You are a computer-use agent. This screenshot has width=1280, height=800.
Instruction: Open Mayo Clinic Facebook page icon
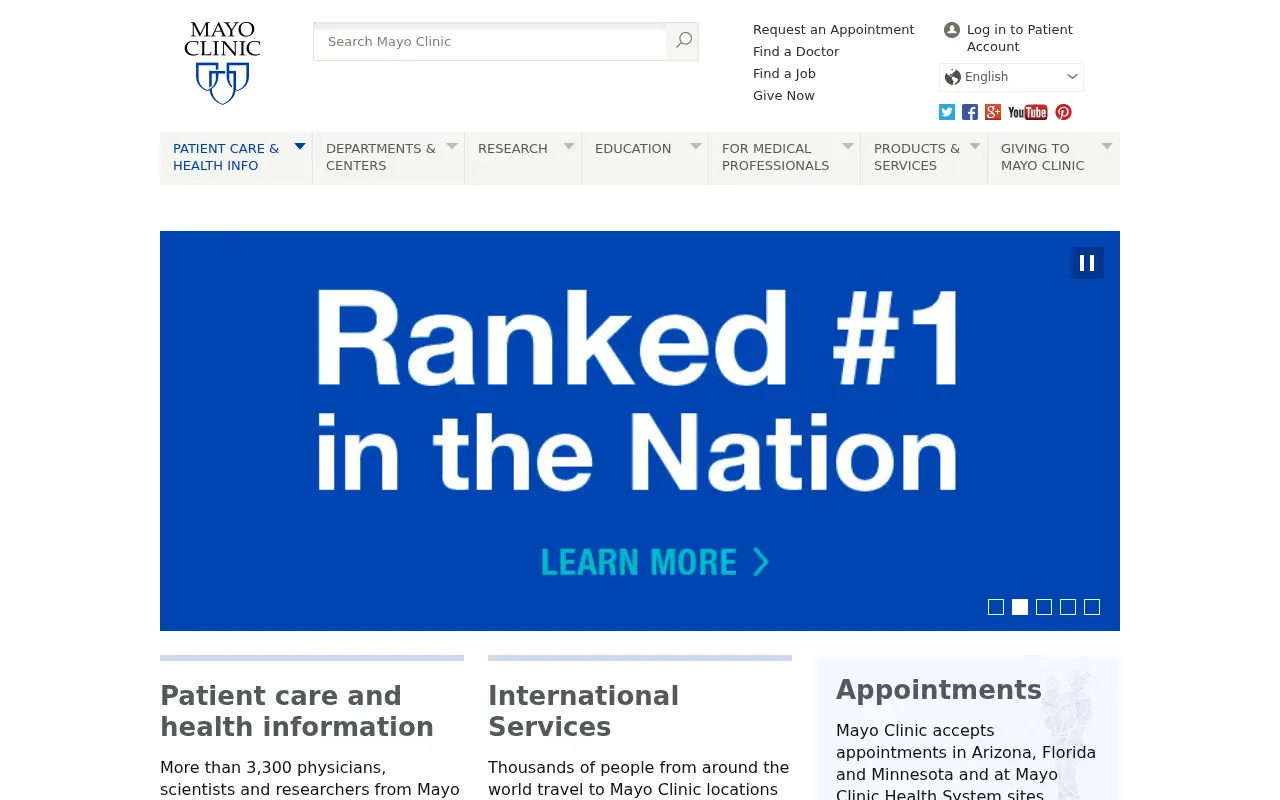point(970,112)
